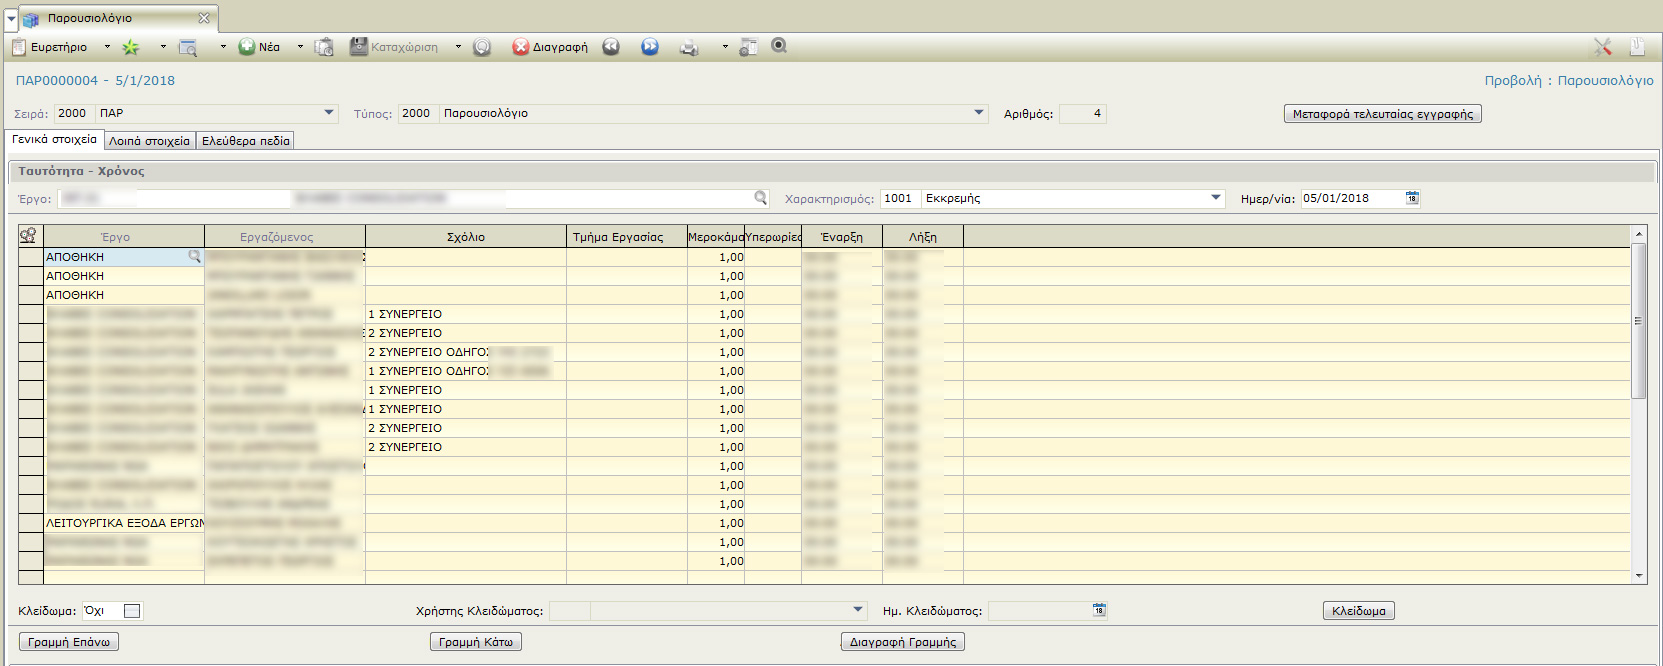Viewport: 1663px width, 666px height.
Task: Go to previous record with rewind icon
Action: 611,47
